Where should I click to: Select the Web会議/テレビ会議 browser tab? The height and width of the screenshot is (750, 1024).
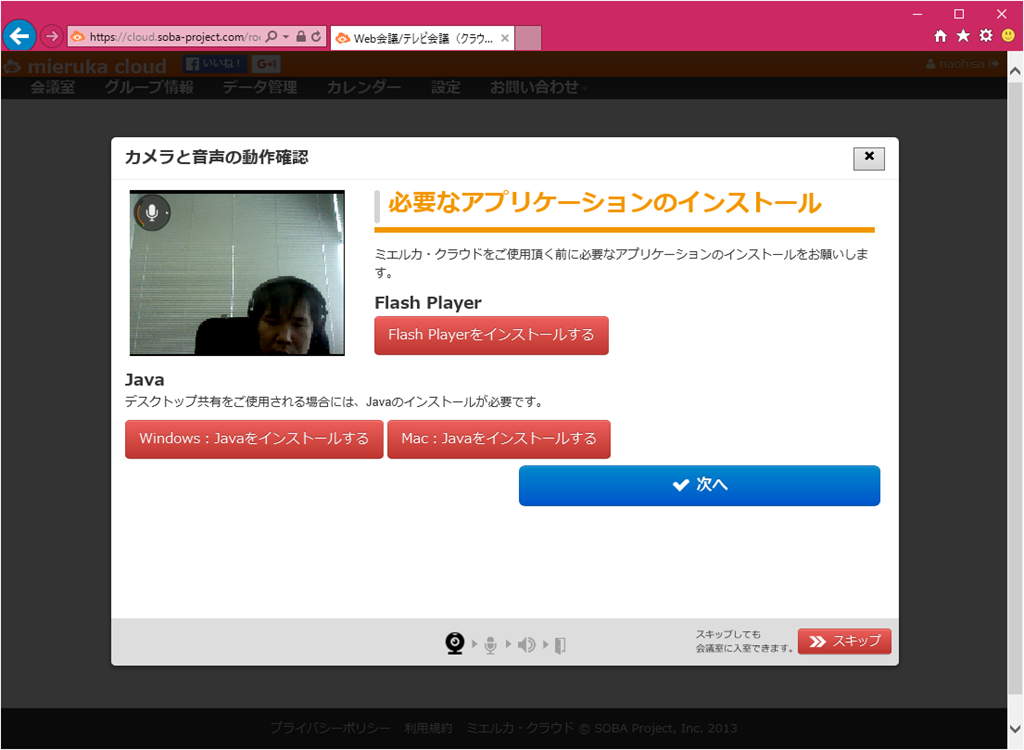(x=422, y=39)
